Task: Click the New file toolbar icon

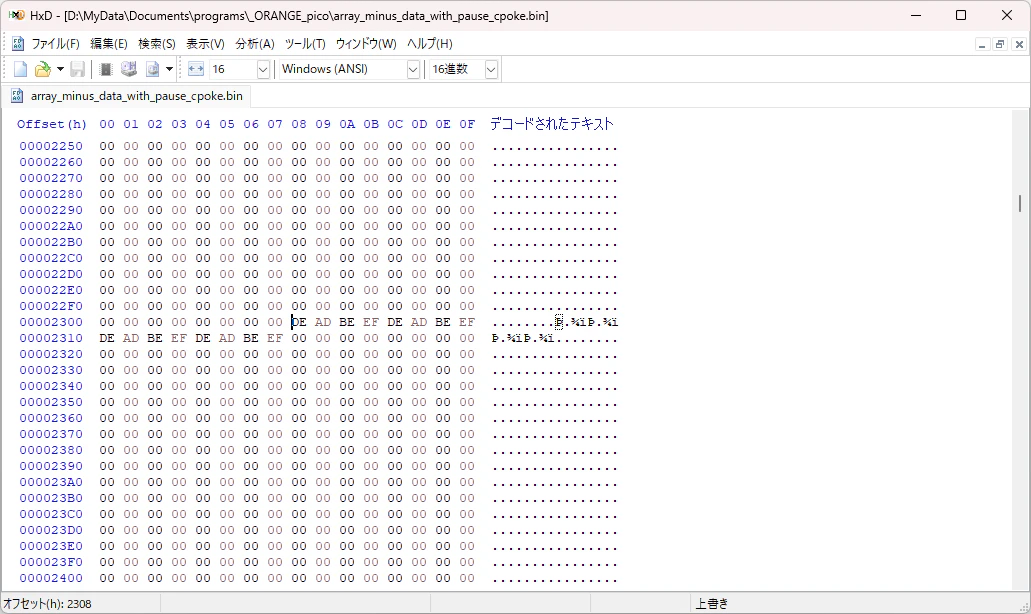Action: (x=20, y=69)
